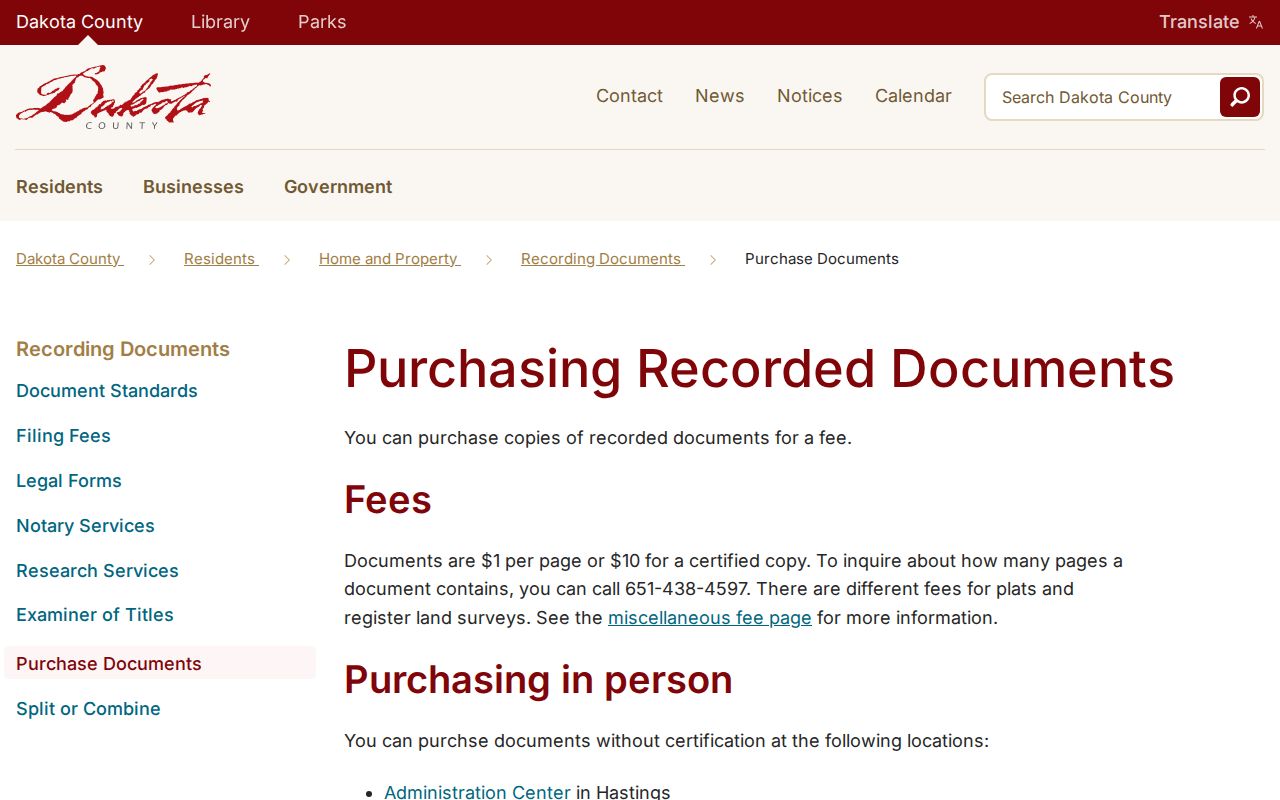Open the News link in header
The width and height of the screenshot is (1280, 800).
tap(720, 96)
